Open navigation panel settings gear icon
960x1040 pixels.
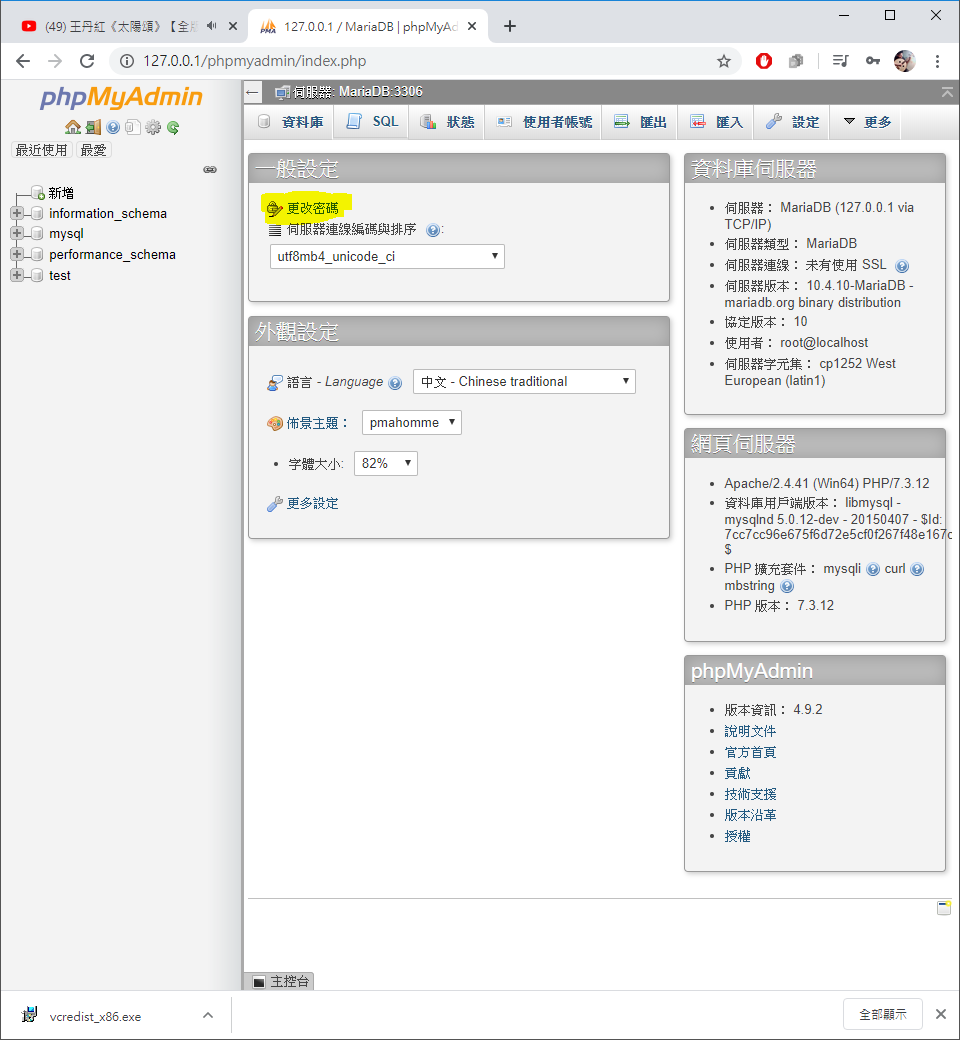pos(153,127)
